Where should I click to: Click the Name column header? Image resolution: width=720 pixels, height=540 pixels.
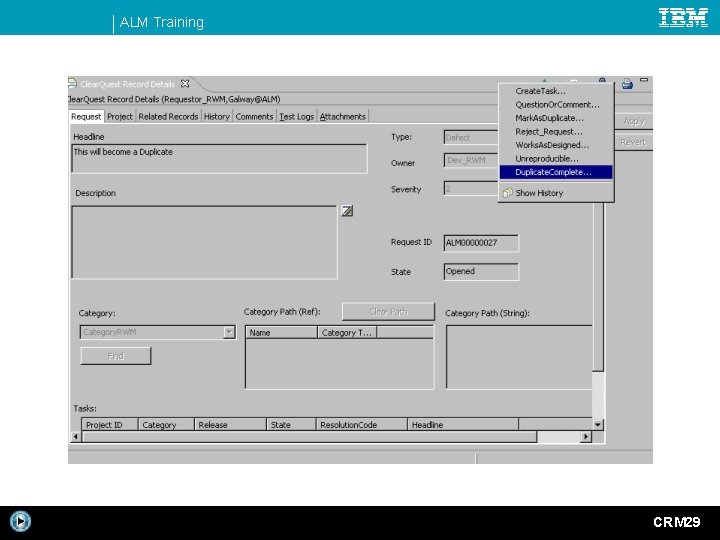(x=281, y=332)
